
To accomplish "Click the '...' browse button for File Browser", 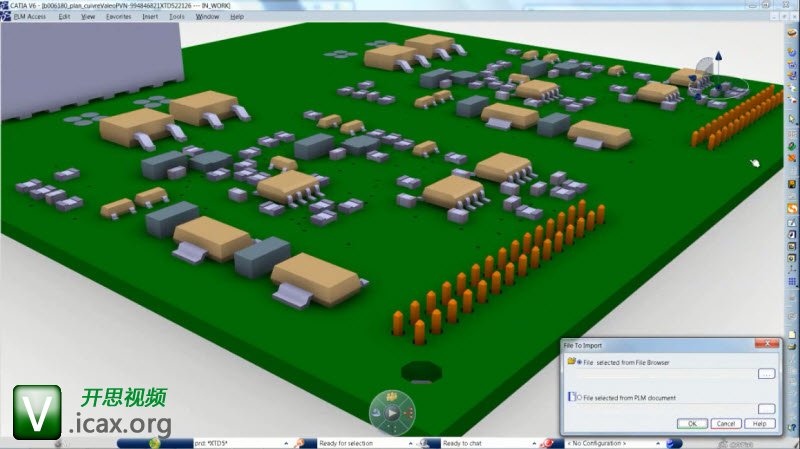I will pos(766,374).
